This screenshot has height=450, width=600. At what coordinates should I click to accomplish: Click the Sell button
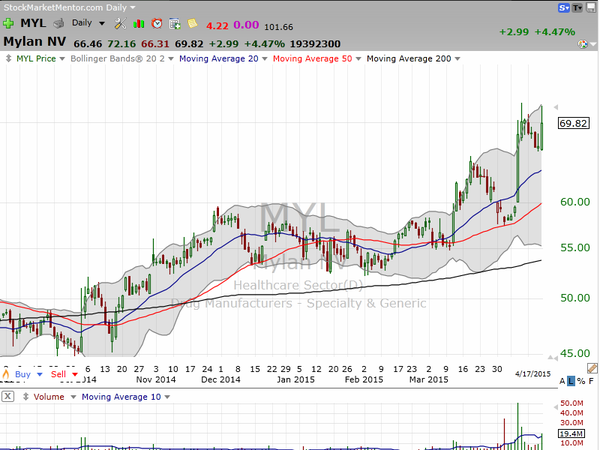[58, 374]
